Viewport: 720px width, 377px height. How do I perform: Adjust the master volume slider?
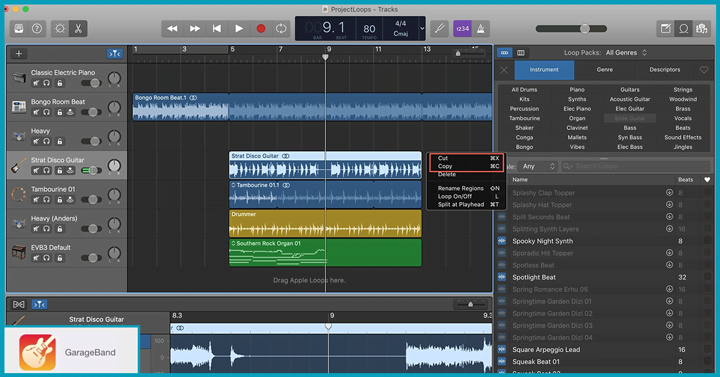coord(584,28)
